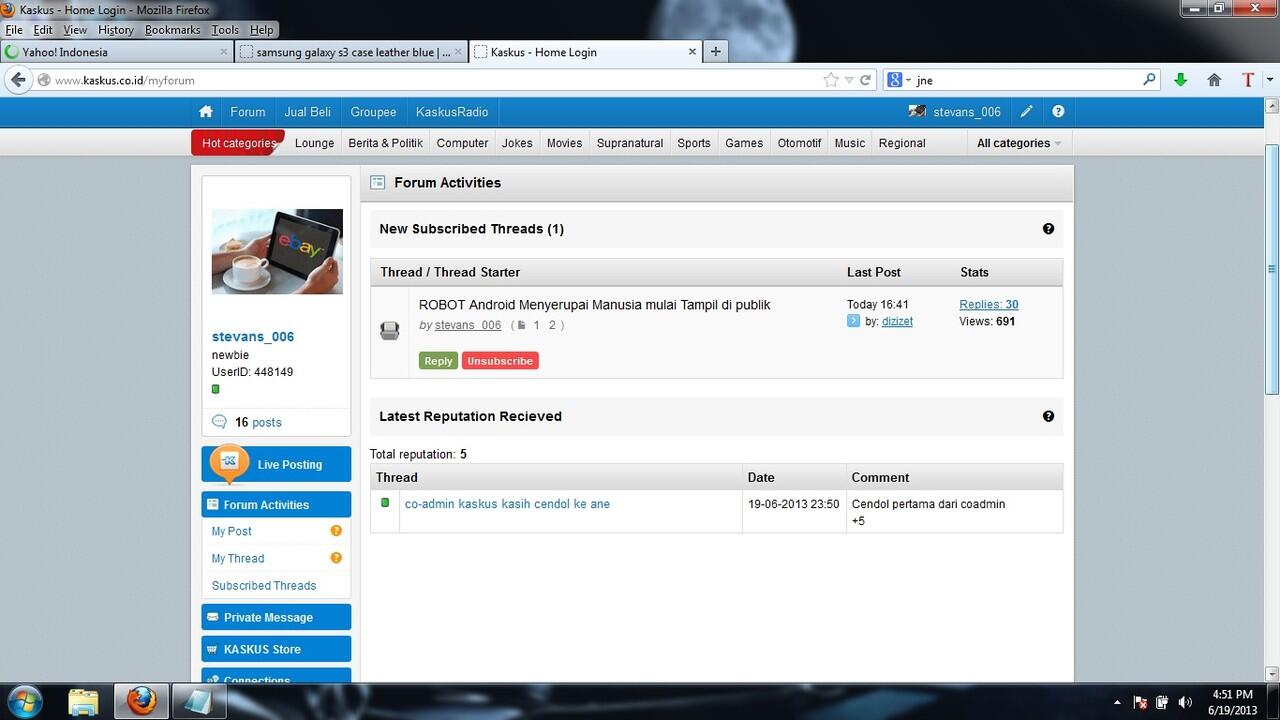This screenshot has height=720, width=1280.
Task: Open the 16 posts link in profile
Action: point(258,422)
